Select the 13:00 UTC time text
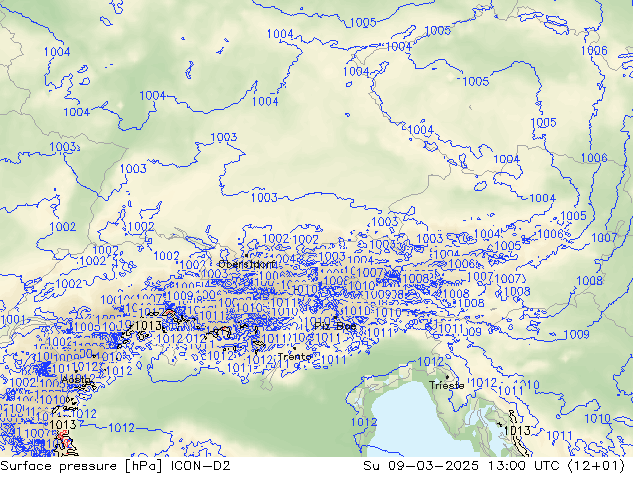 [524, 466]
